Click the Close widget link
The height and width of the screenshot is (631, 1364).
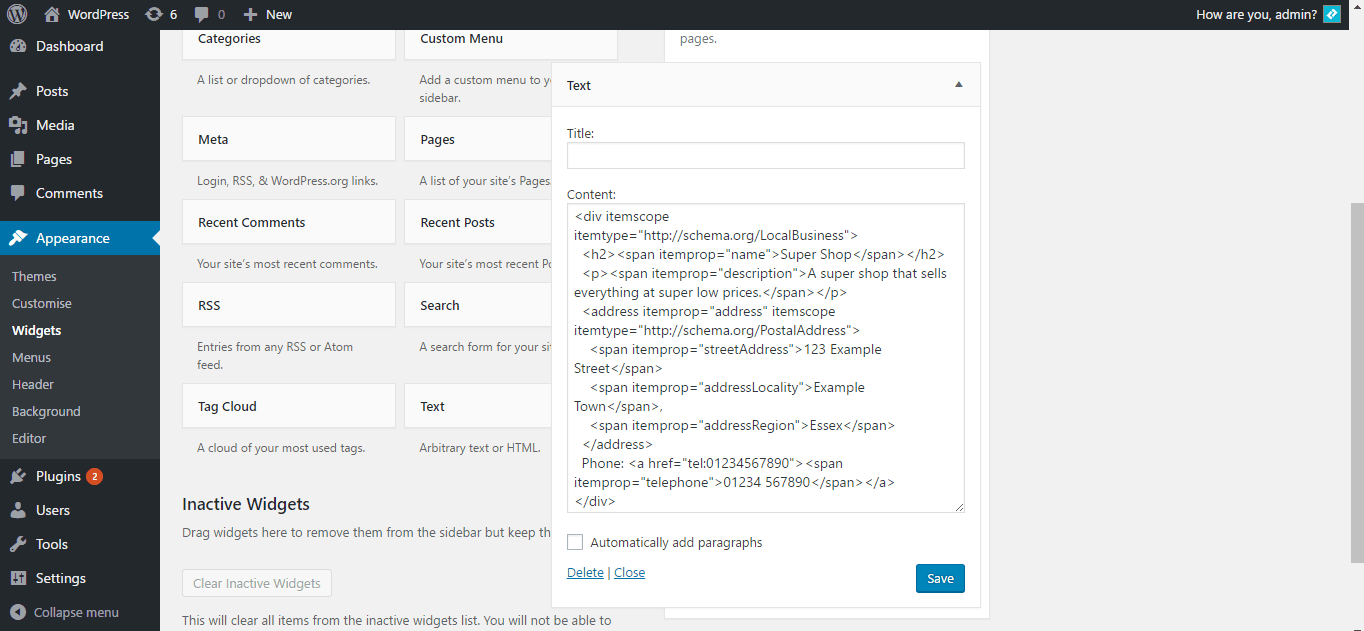tap(629, 572)
